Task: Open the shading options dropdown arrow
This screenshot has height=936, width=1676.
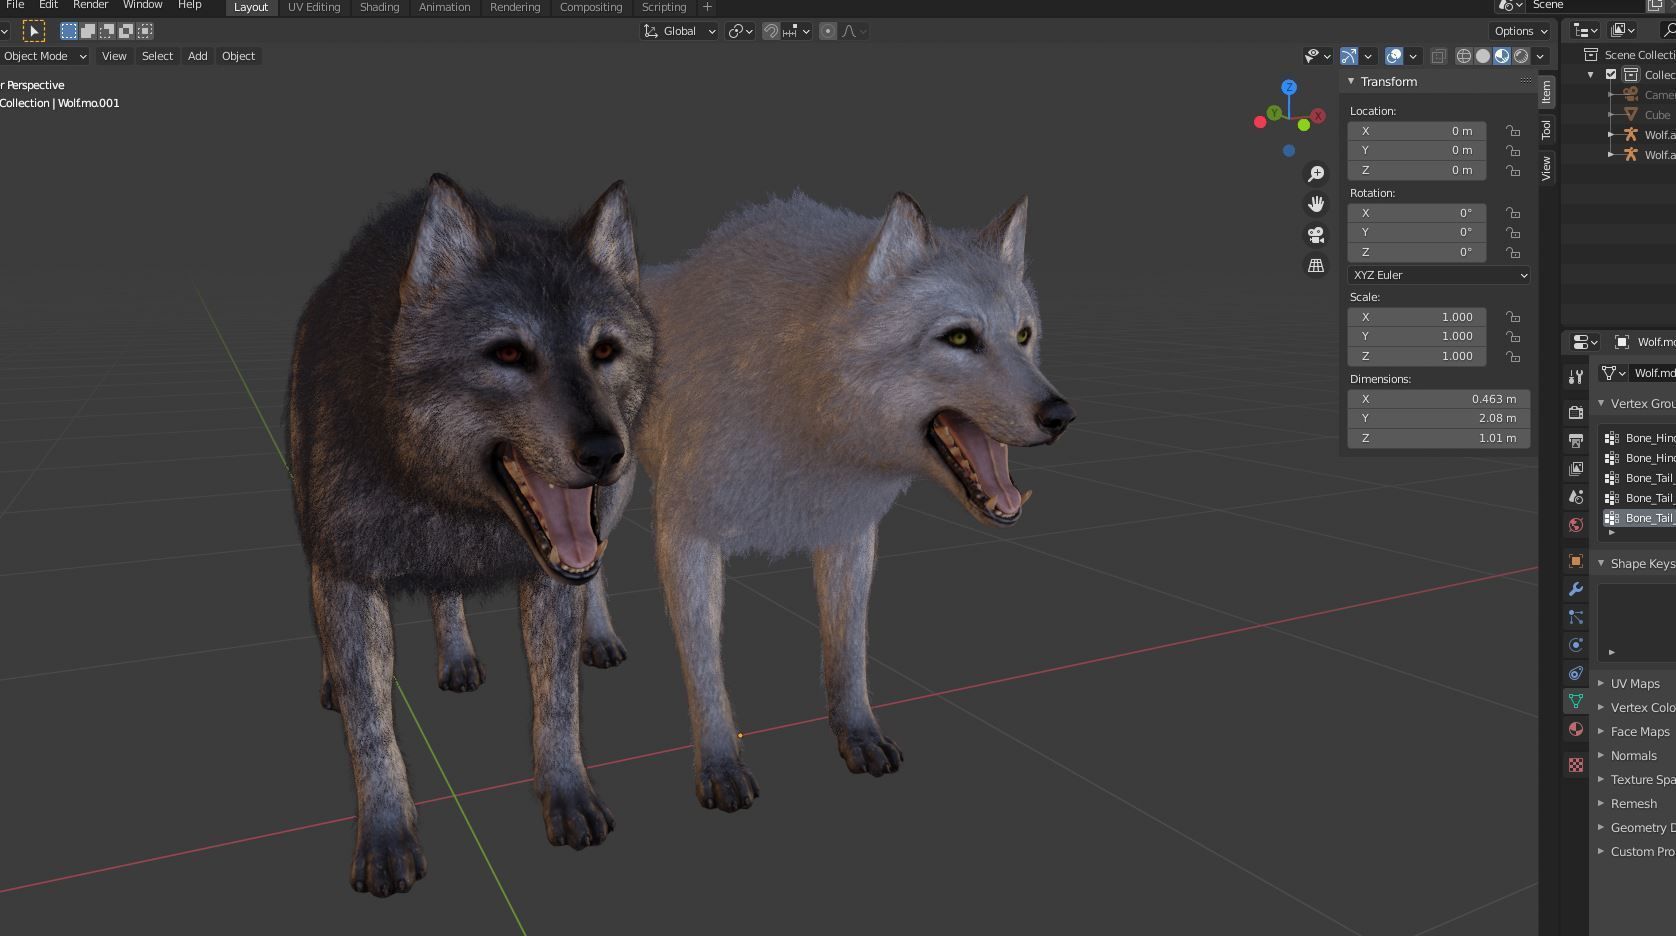Action: [x=1541, y=56]
